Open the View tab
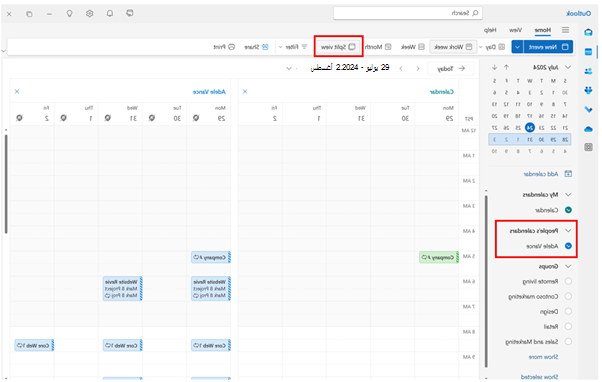Viewport: 602px width, 382px height. 515,30
